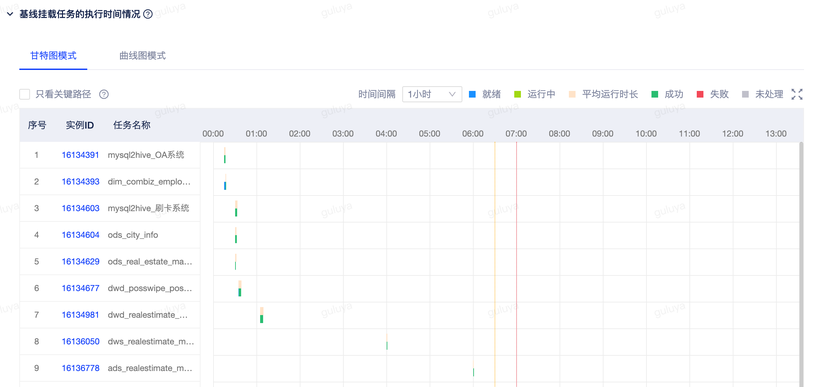Open instance ID 16134604
Image resolution: width=816 pixels, height=387 pixels.
80,235
